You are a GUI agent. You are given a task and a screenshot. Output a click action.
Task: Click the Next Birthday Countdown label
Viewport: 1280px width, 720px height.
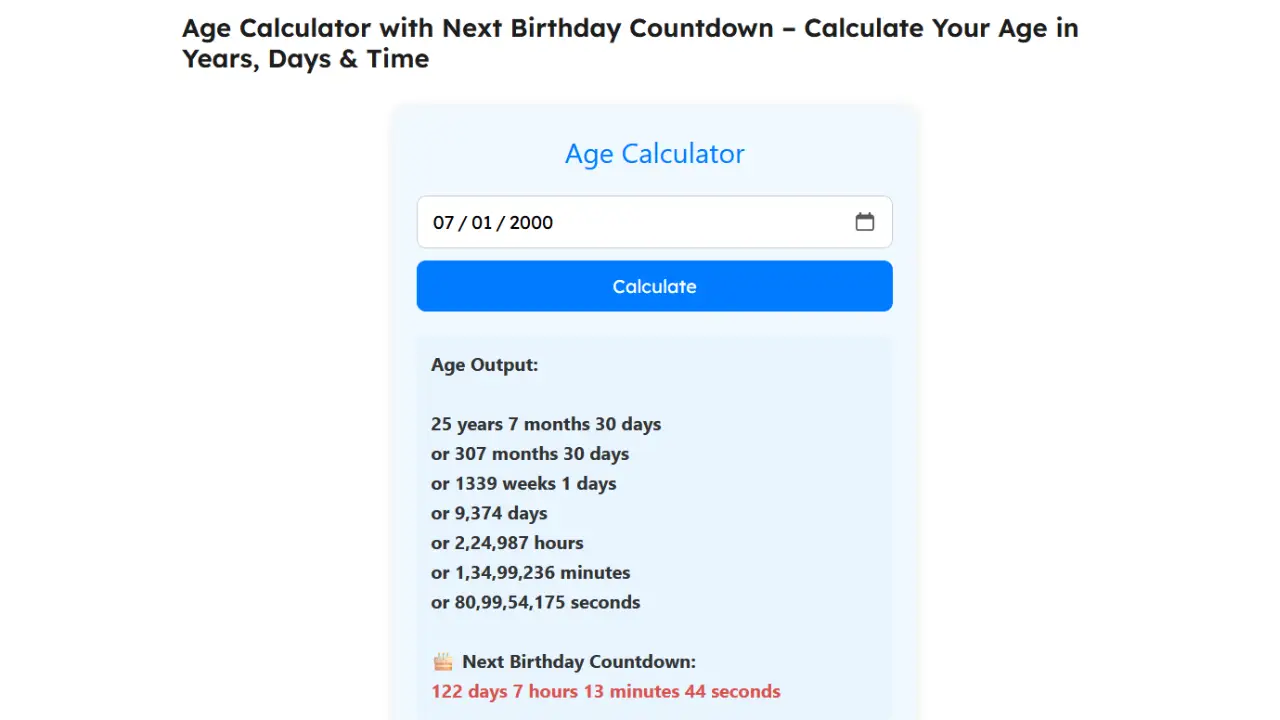click(x=578, y=662)
